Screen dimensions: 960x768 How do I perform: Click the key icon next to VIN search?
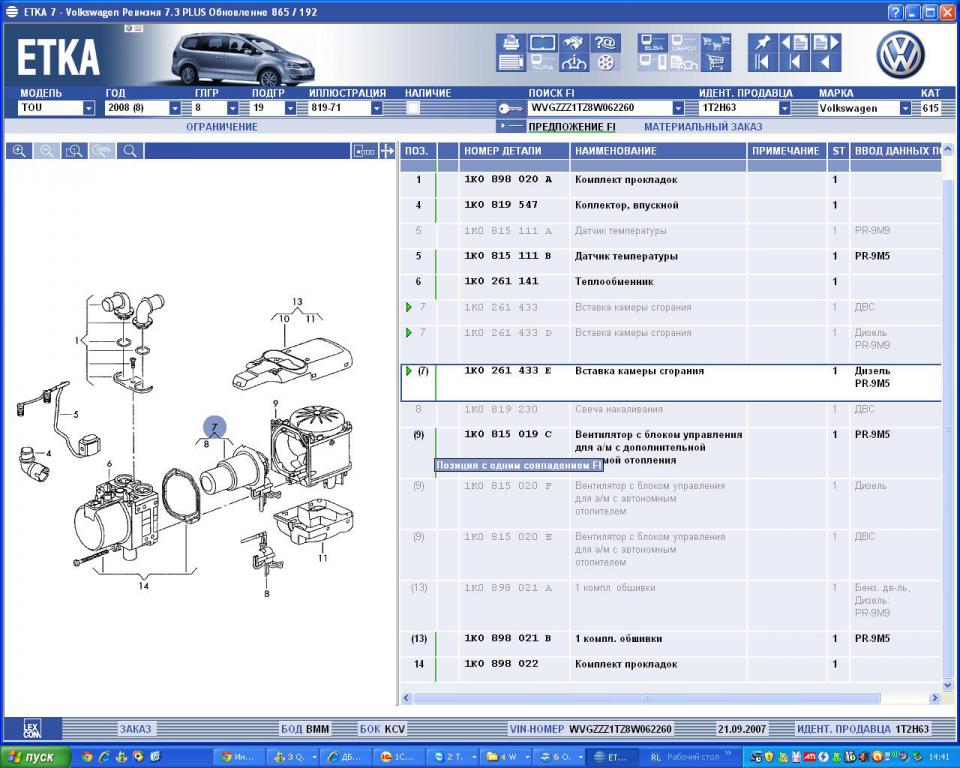coord(509,108)
